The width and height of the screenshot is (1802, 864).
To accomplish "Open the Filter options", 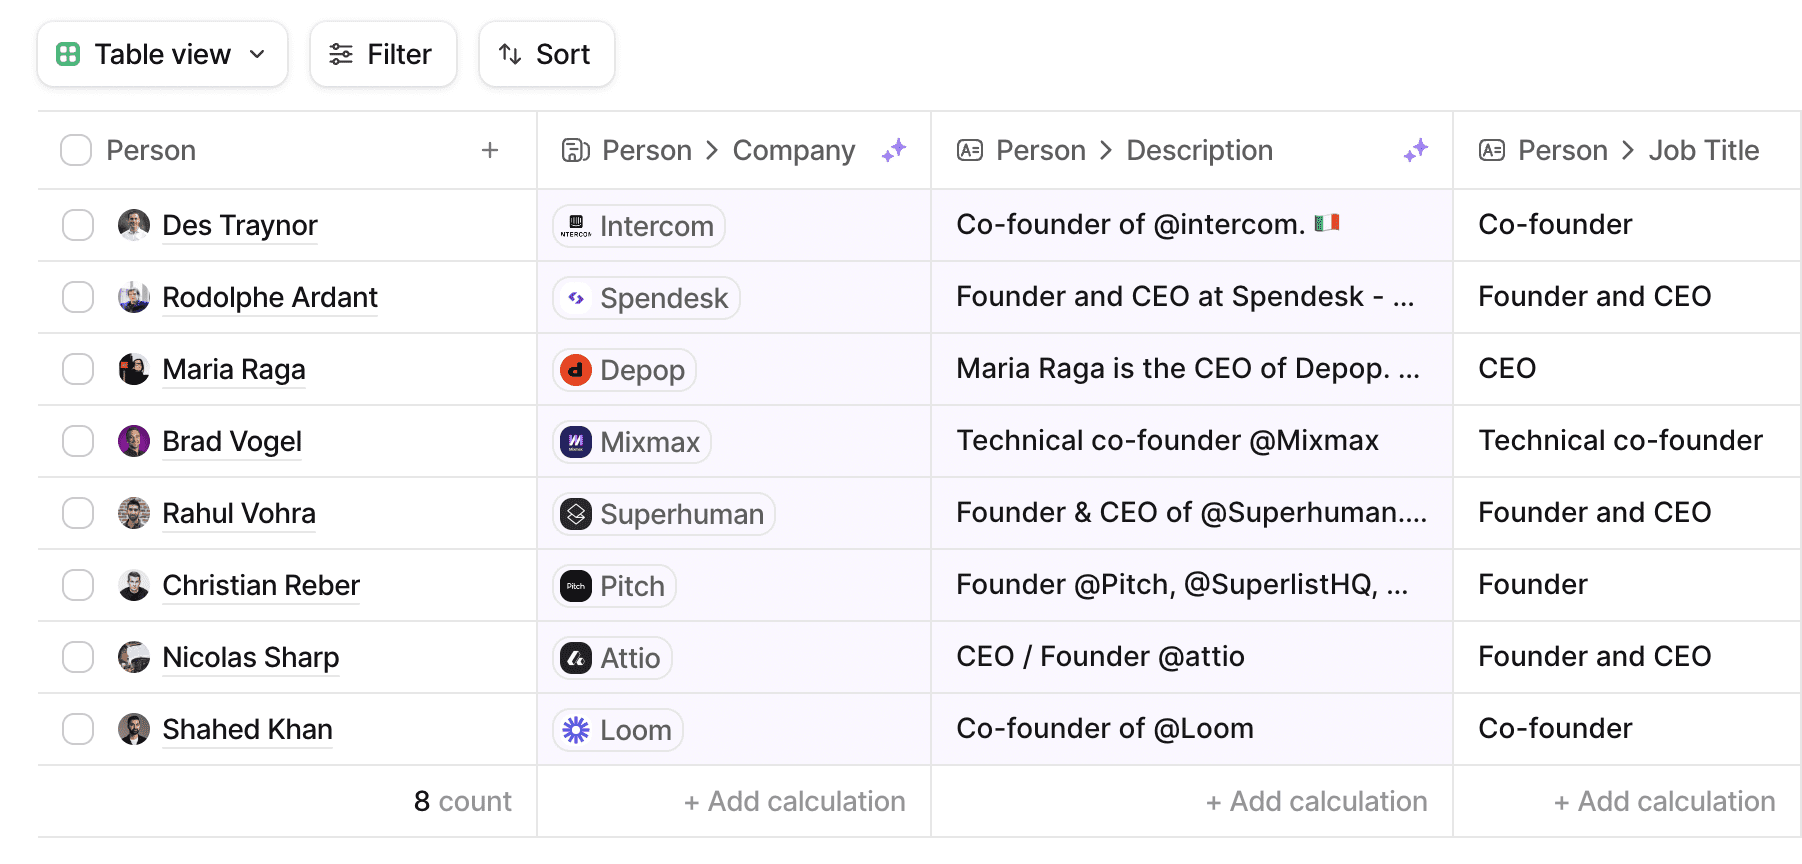I will pos(383,54).
